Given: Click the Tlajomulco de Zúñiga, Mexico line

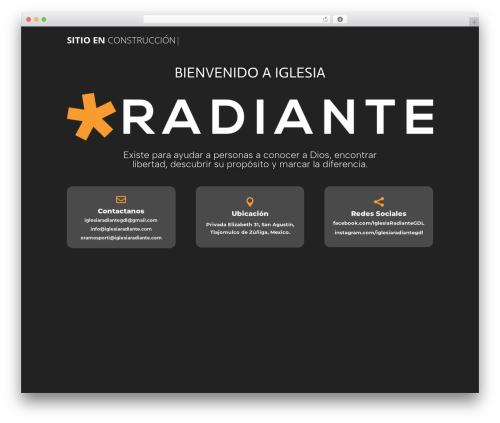Looking at the screenshot, I should click(x=250, y=232).
